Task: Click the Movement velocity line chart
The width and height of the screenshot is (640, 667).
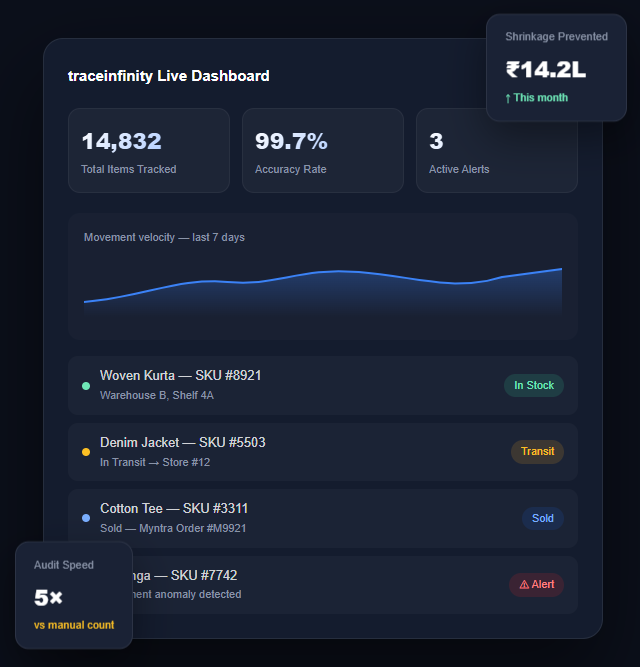Action: [323, 292]
